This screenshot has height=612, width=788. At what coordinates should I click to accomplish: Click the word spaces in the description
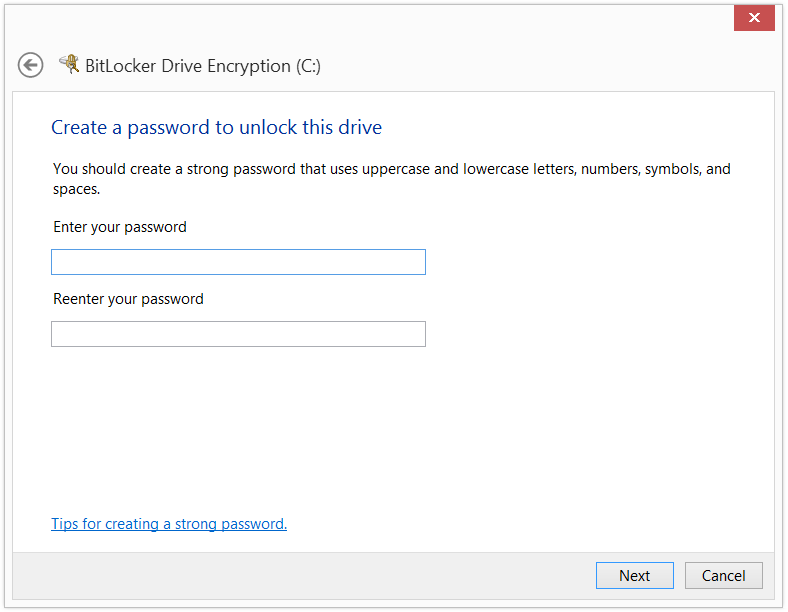76,190
